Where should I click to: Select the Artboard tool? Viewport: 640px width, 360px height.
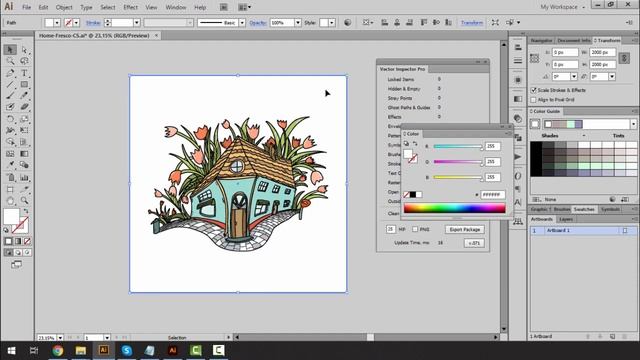point(10,189)
